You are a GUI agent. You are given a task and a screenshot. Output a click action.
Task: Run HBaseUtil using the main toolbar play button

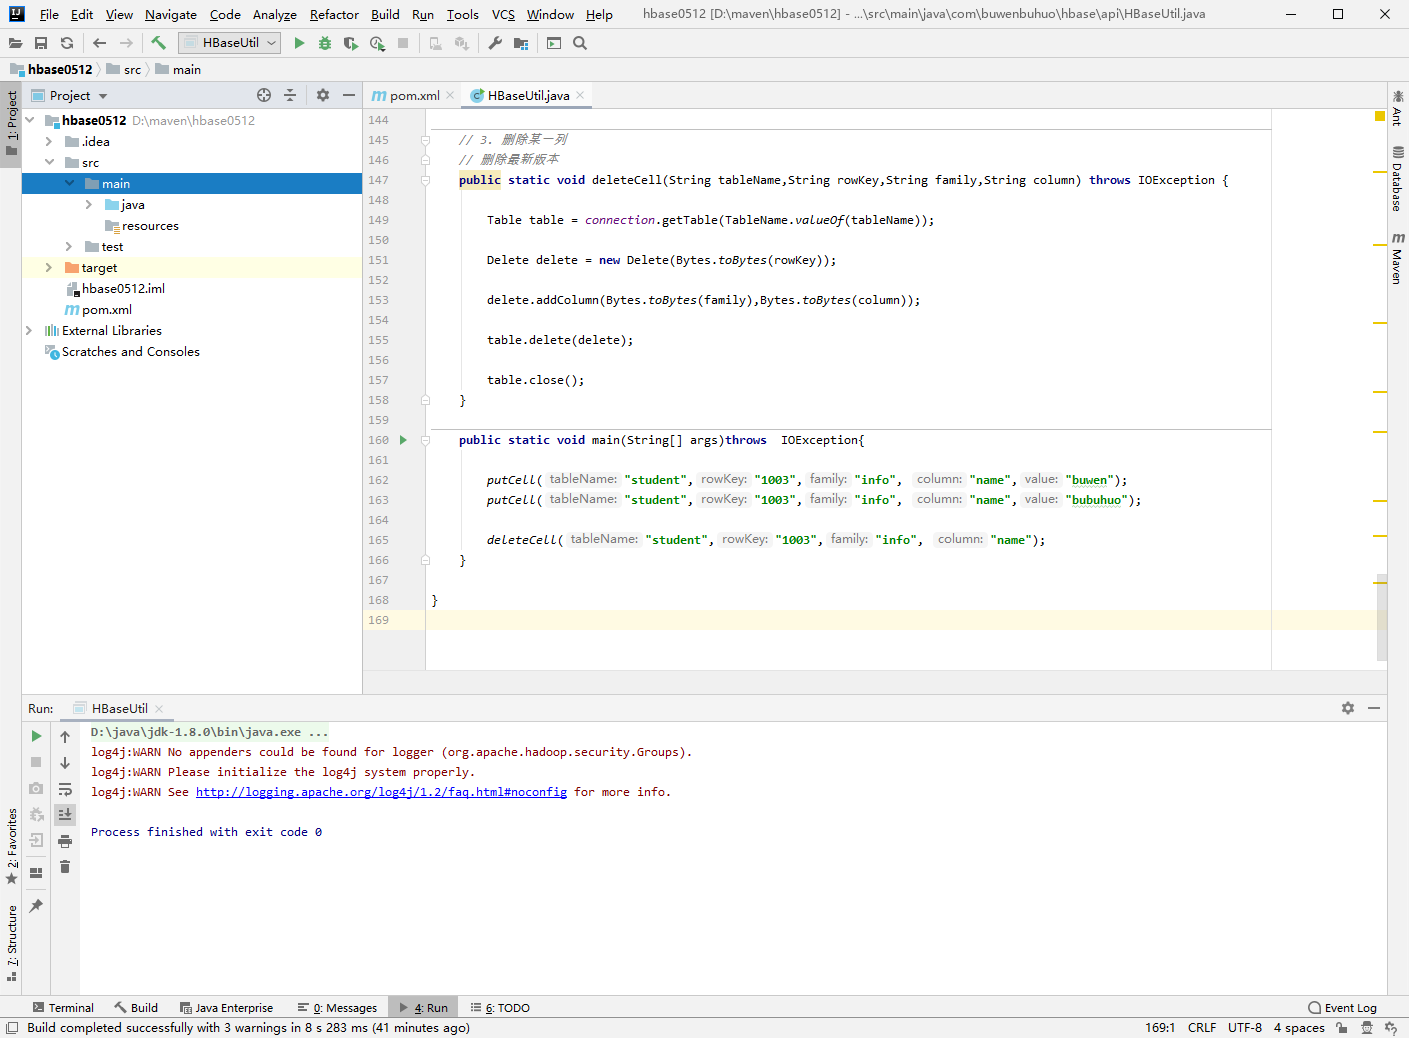[299, 43]
